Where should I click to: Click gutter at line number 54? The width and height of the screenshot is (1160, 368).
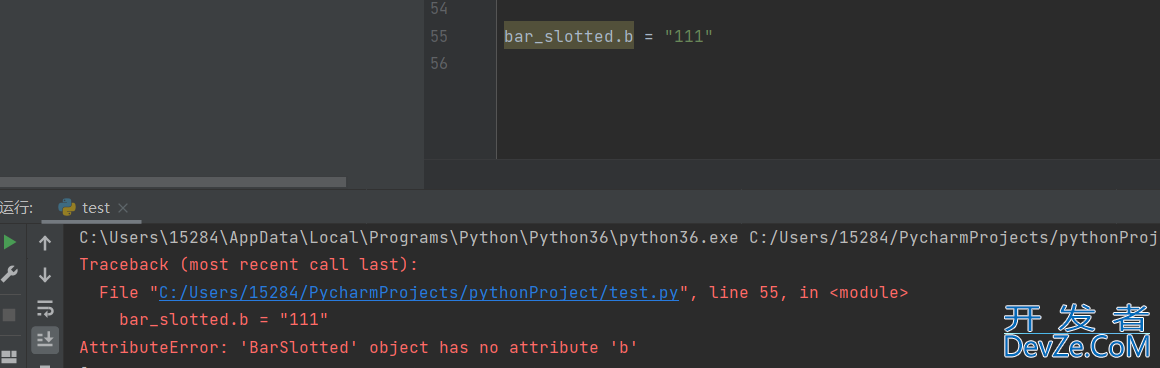439,9
